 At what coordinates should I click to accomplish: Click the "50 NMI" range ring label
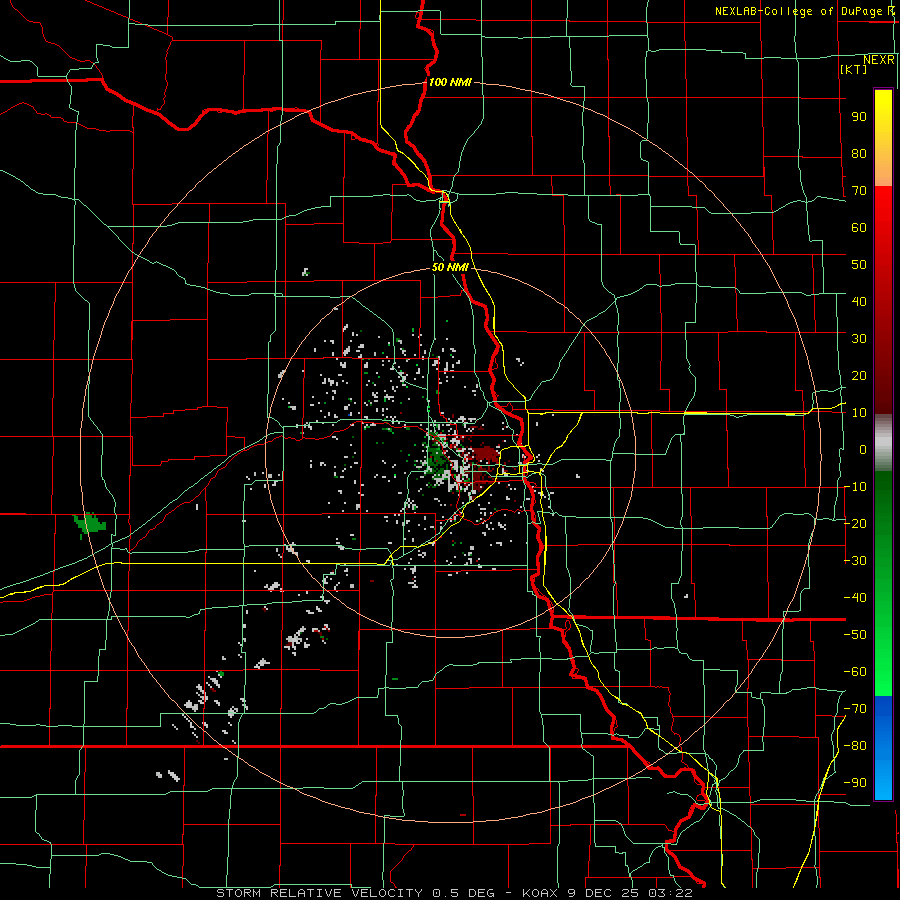tap(450, 267)
